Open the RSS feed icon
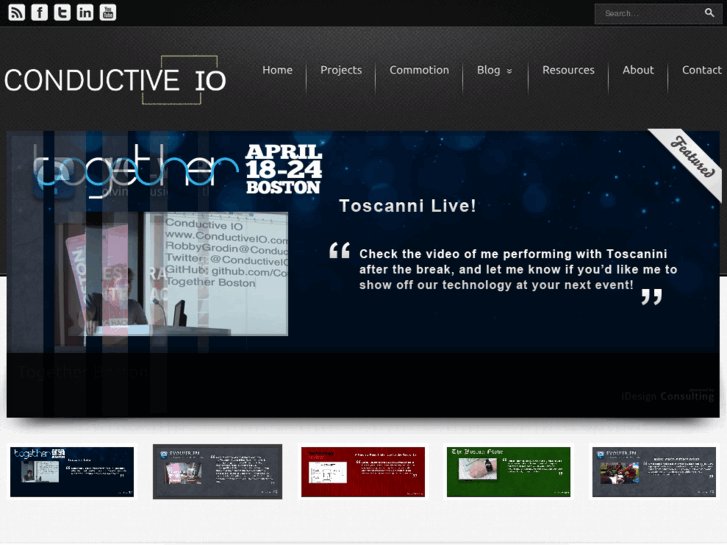 (x=17, y=13)
